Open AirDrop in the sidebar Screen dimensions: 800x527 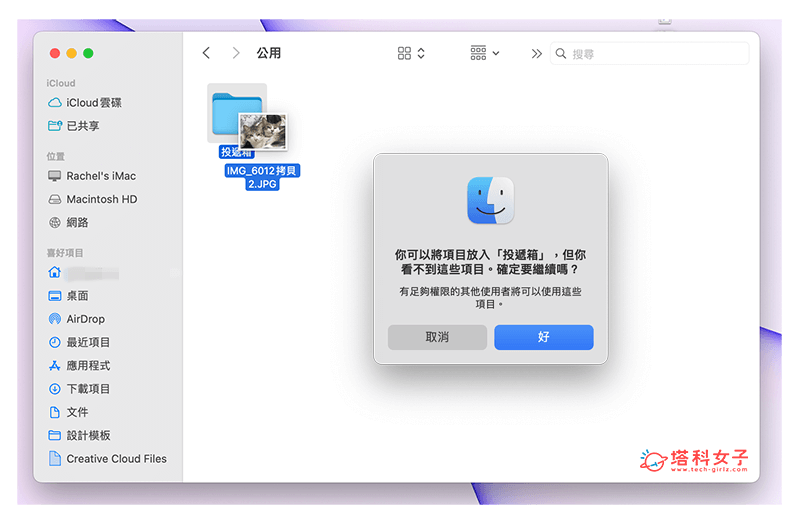[77, 319]
